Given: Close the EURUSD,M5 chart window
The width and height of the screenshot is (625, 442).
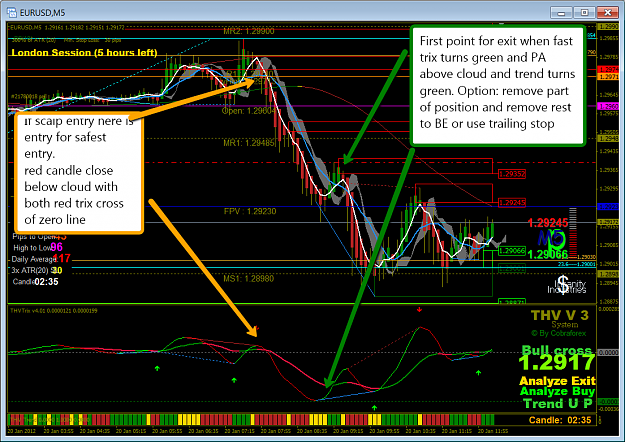Looking at the screenshot, I should (x=607, y=13).
